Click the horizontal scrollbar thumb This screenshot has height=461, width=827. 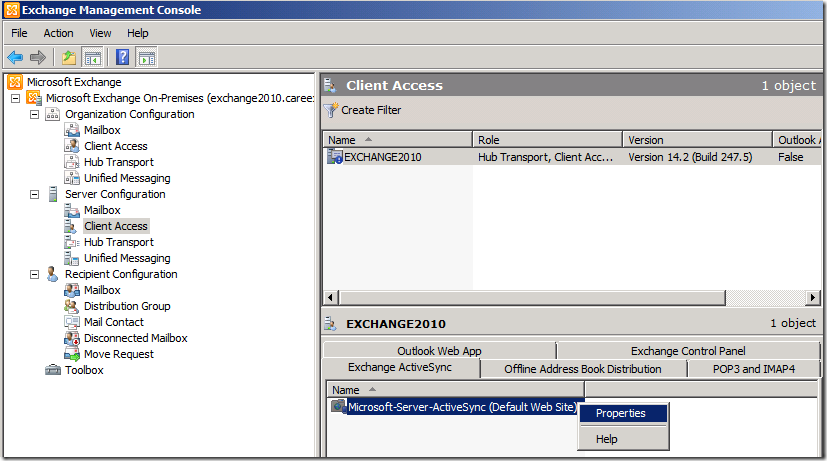[x=532, y=297]
